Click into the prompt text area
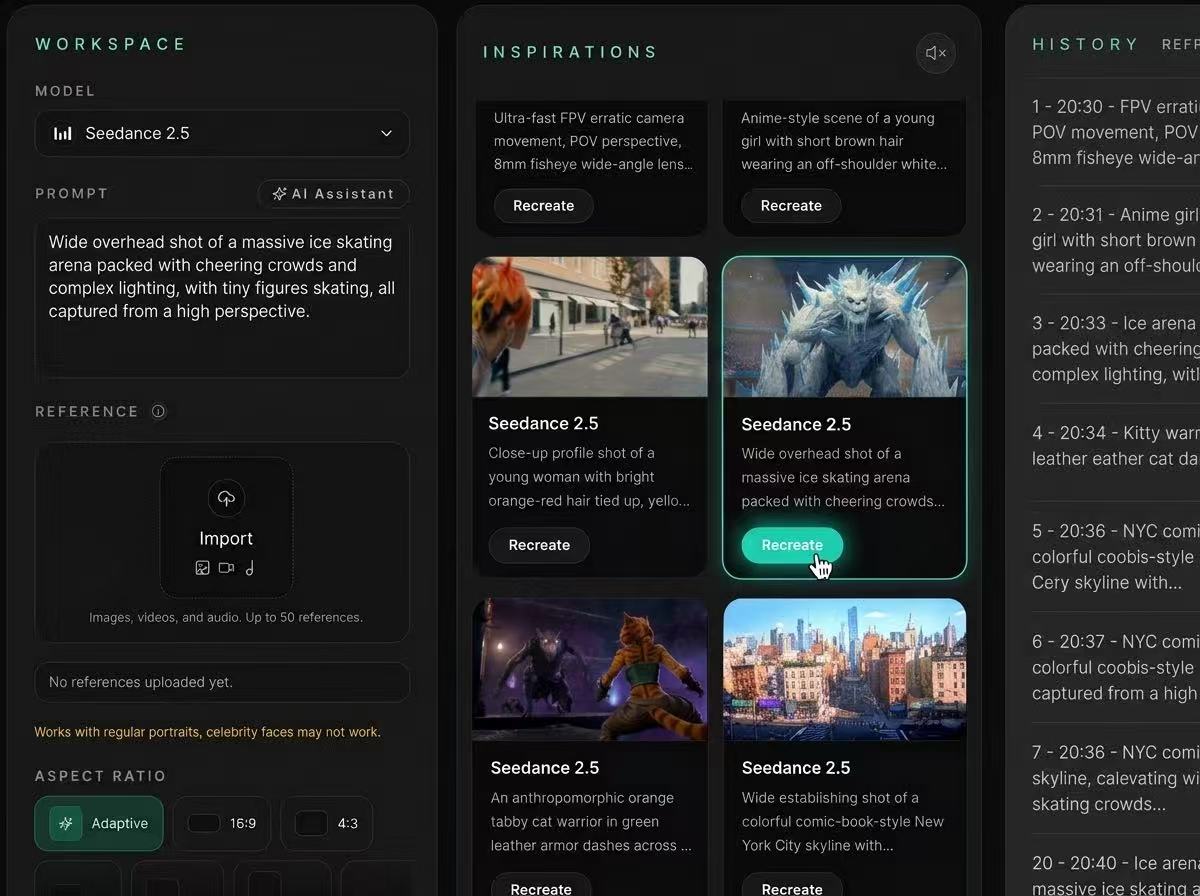1200x896 pixels. pos(222,298)
